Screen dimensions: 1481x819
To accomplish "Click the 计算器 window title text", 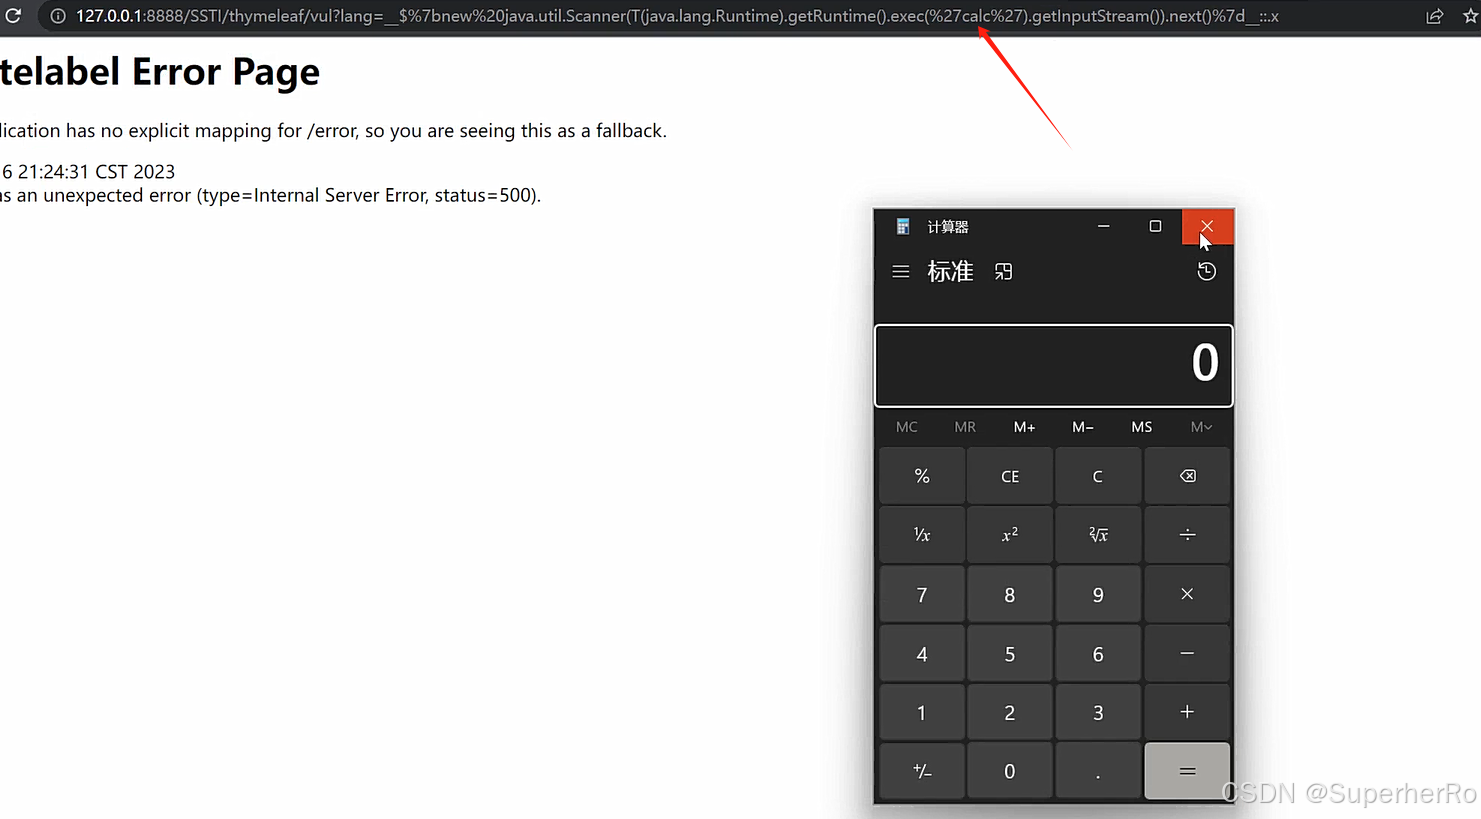I will coord(948,227).
